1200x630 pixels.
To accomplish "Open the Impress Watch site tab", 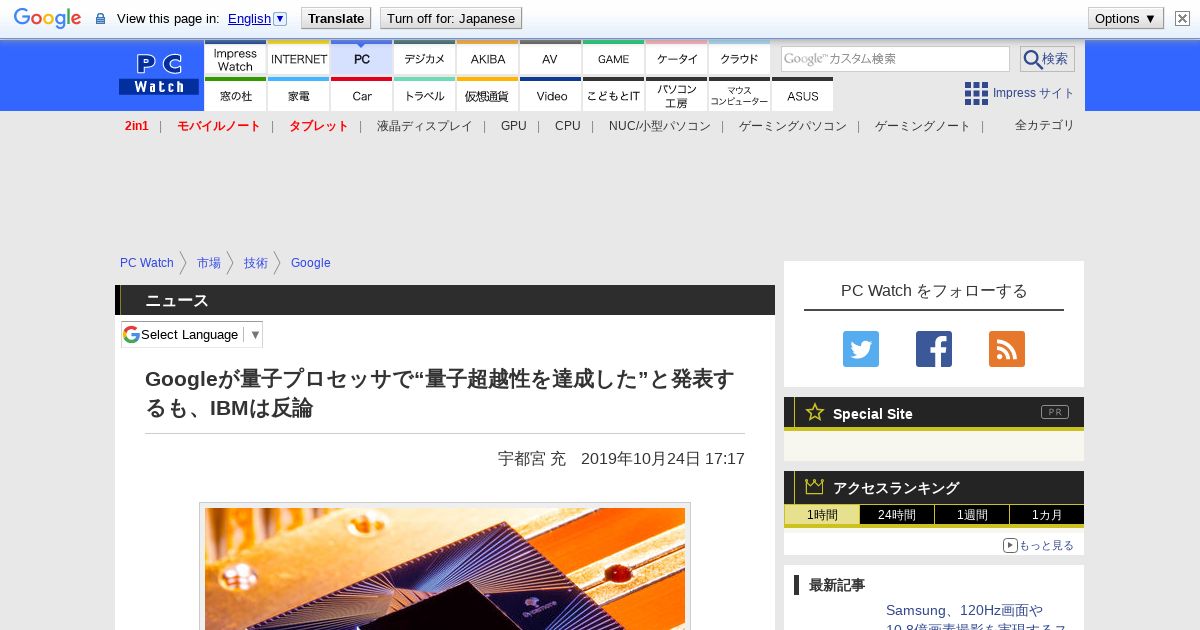I will click(235, 58).
